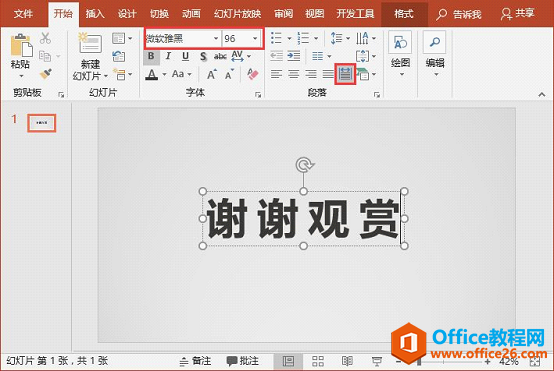Open Notes (备注) pane
This screenshot has height=371, width=554.
pyautogui.click(x=195, y=361)
